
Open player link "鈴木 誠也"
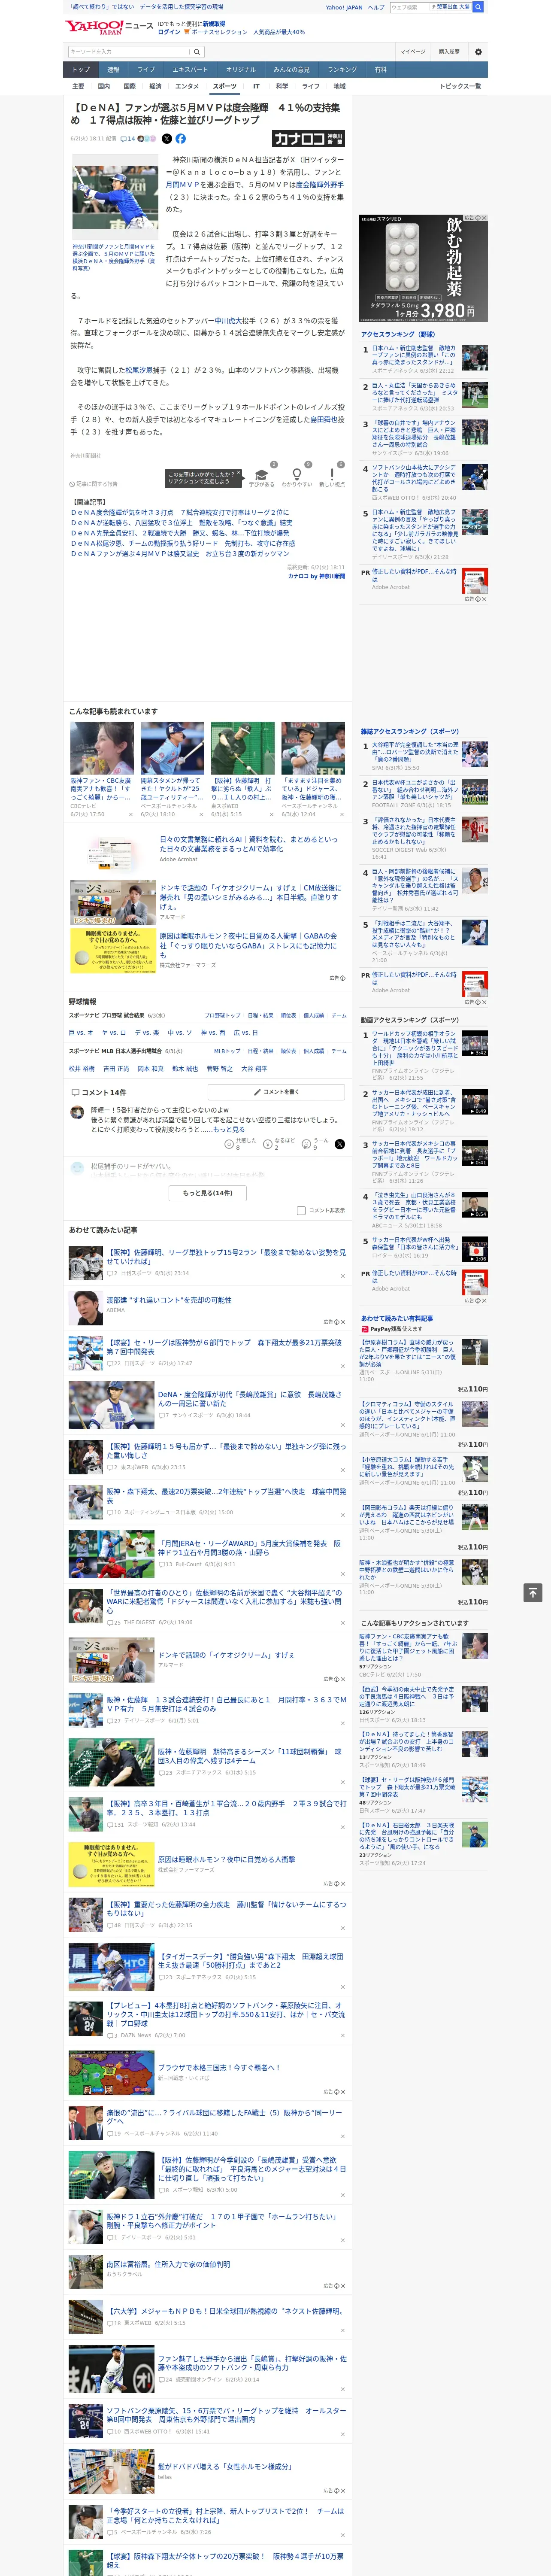[x=184, y=1068]
